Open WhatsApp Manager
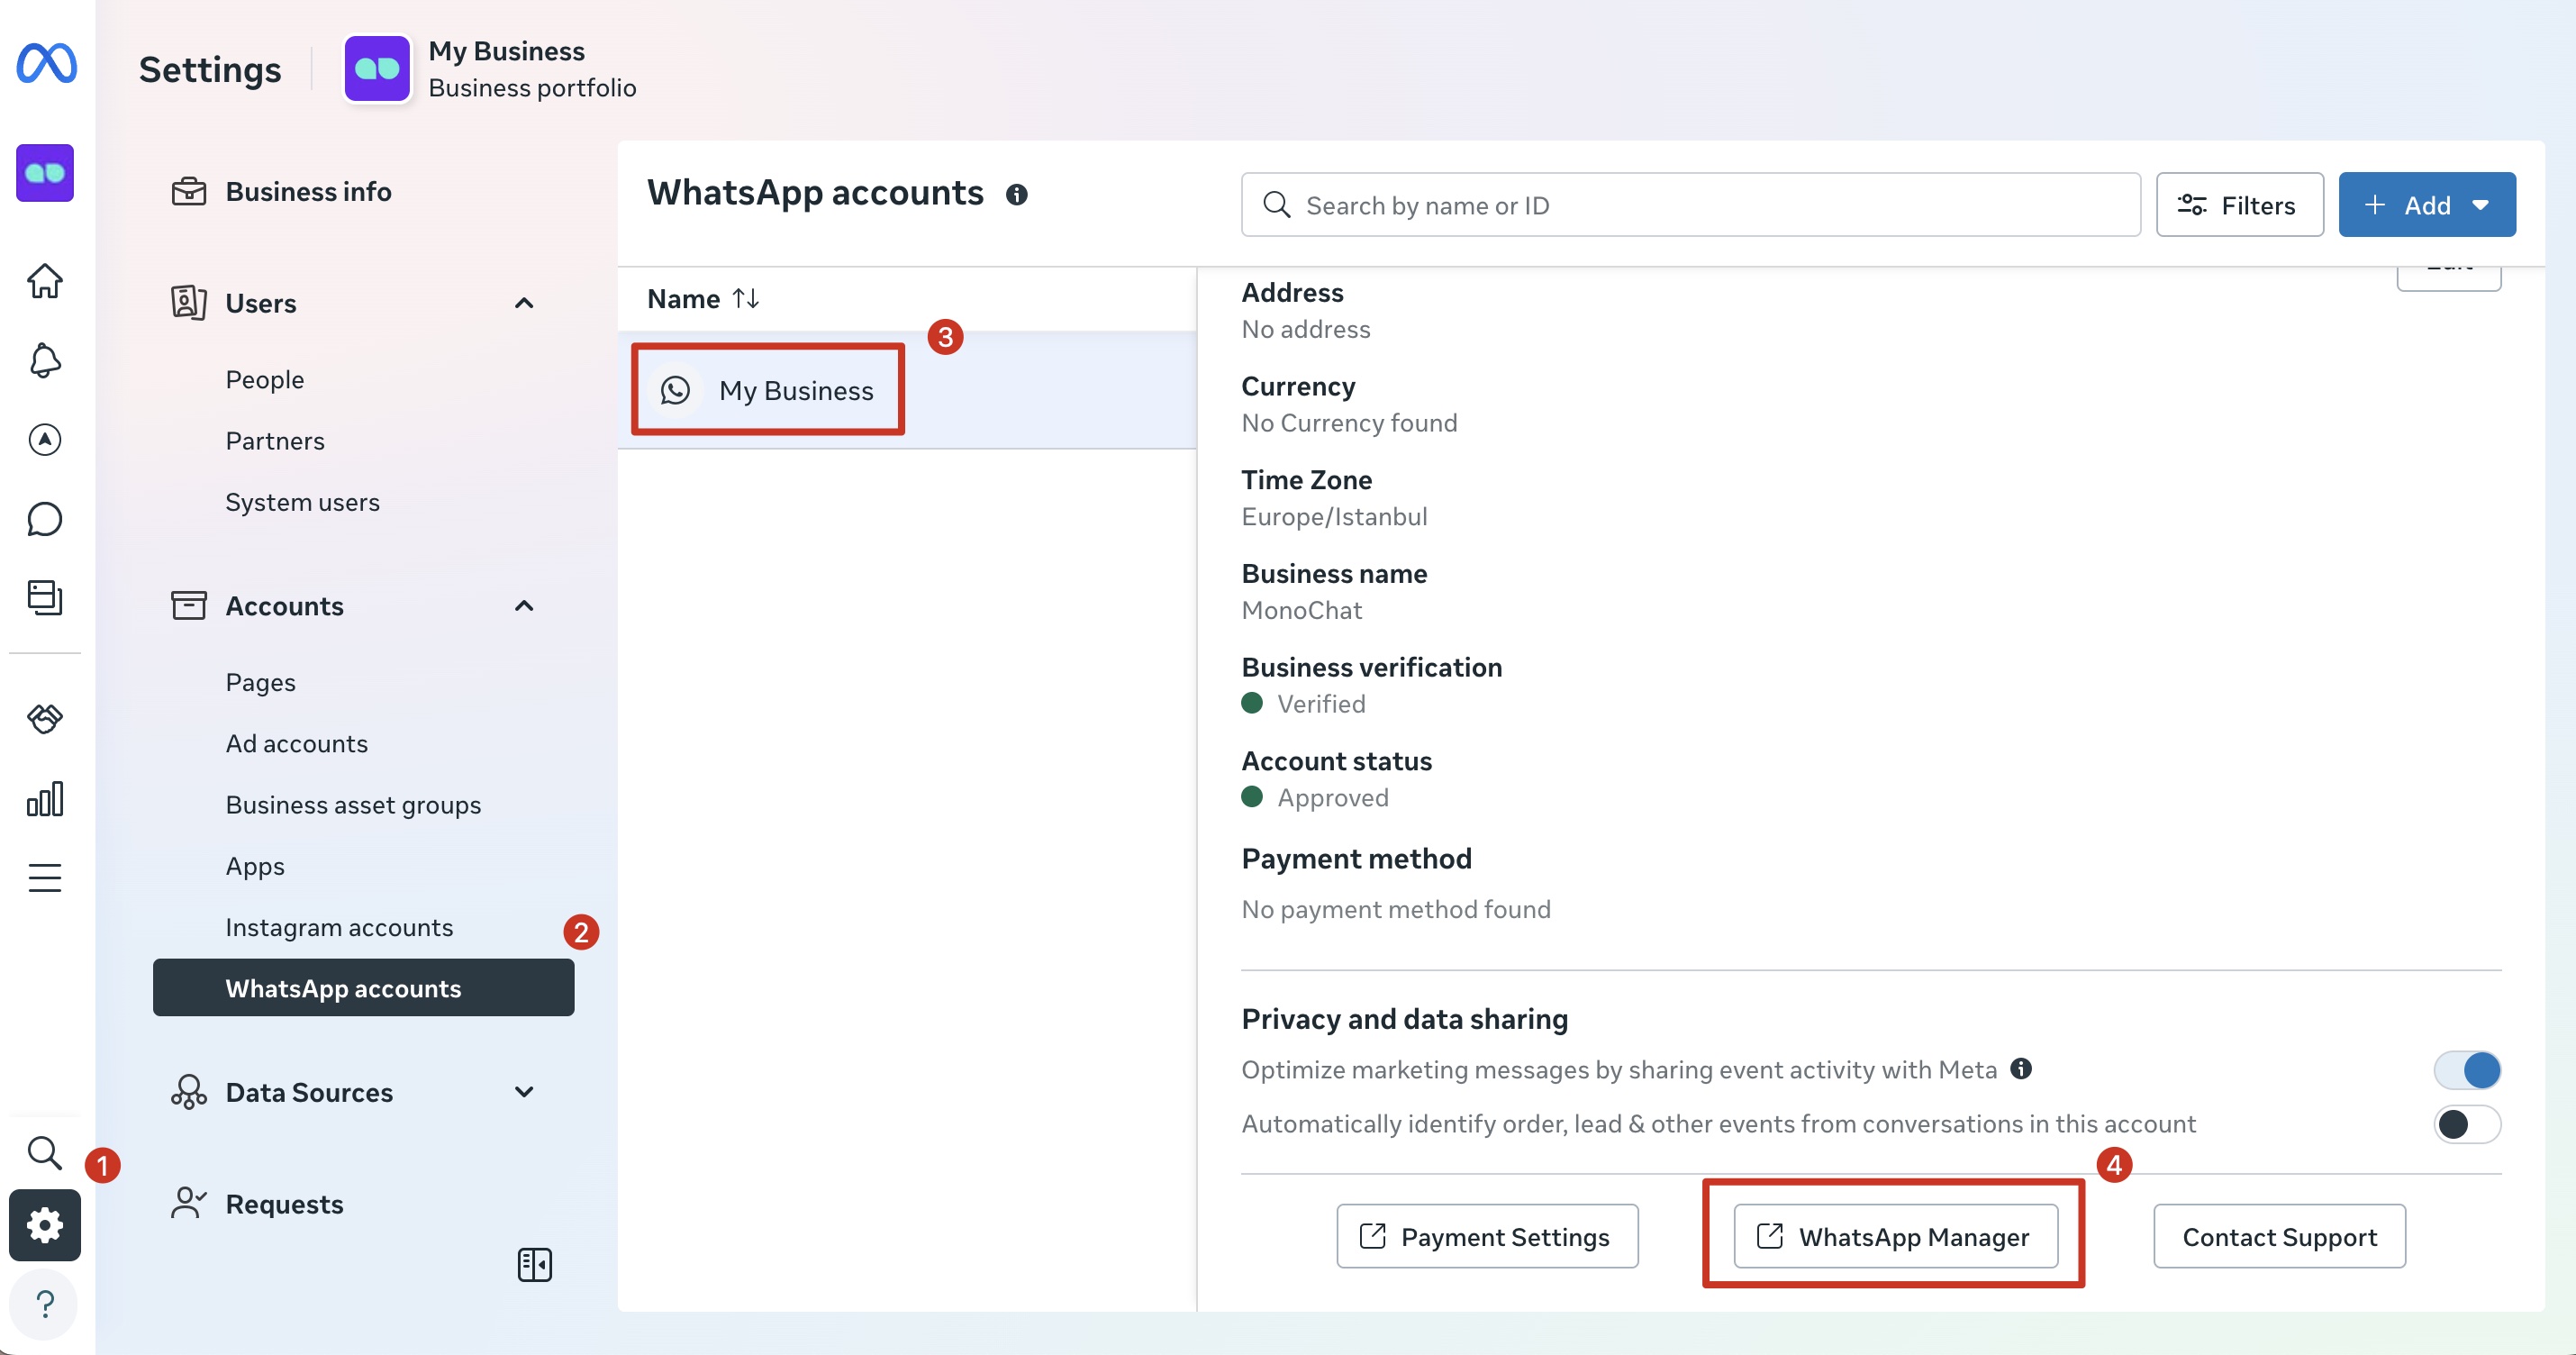Screen dimensions: 2576x1355 (x=1895, y=1236)
